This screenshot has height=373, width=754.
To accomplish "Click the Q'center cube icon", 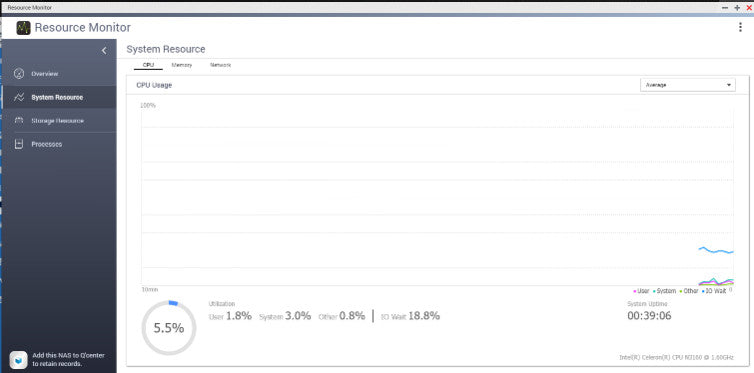I will point(18,360).
